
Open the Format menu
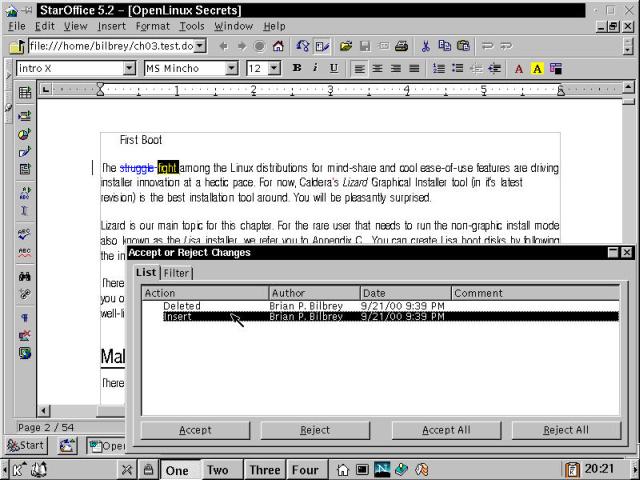(152, 26)
